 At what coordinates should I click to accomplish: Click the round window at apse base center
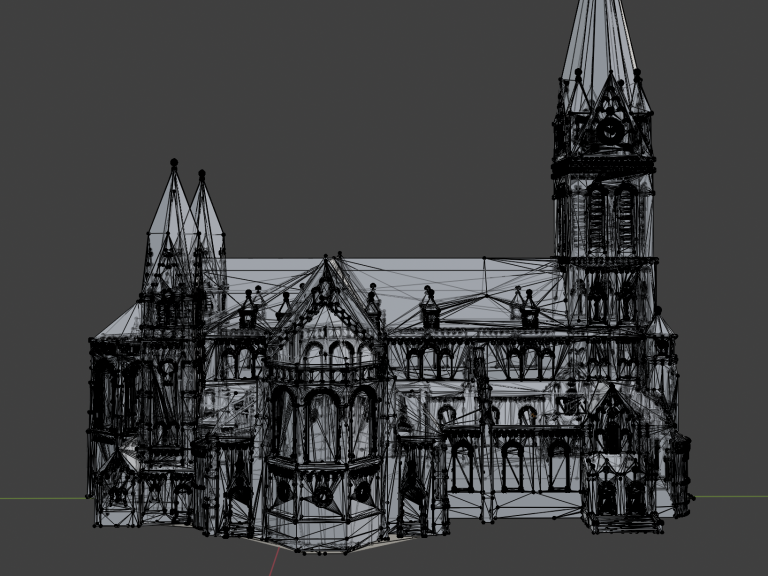pos(323,493)
